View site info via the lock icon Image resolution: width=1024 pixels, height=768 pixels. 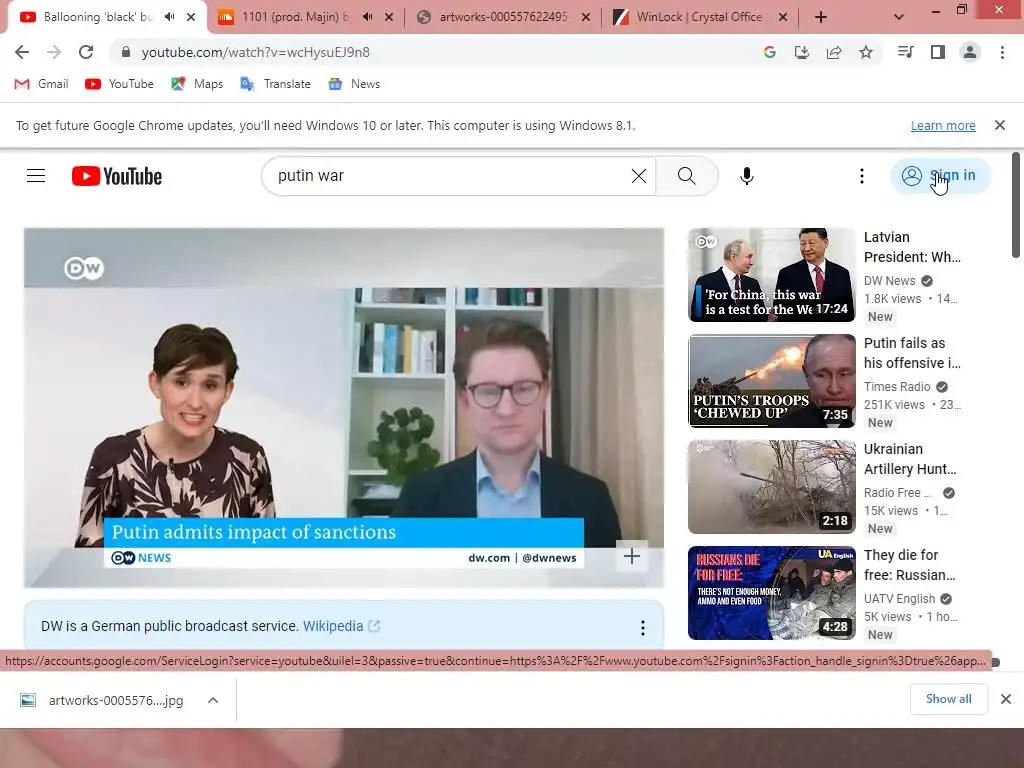126,52
